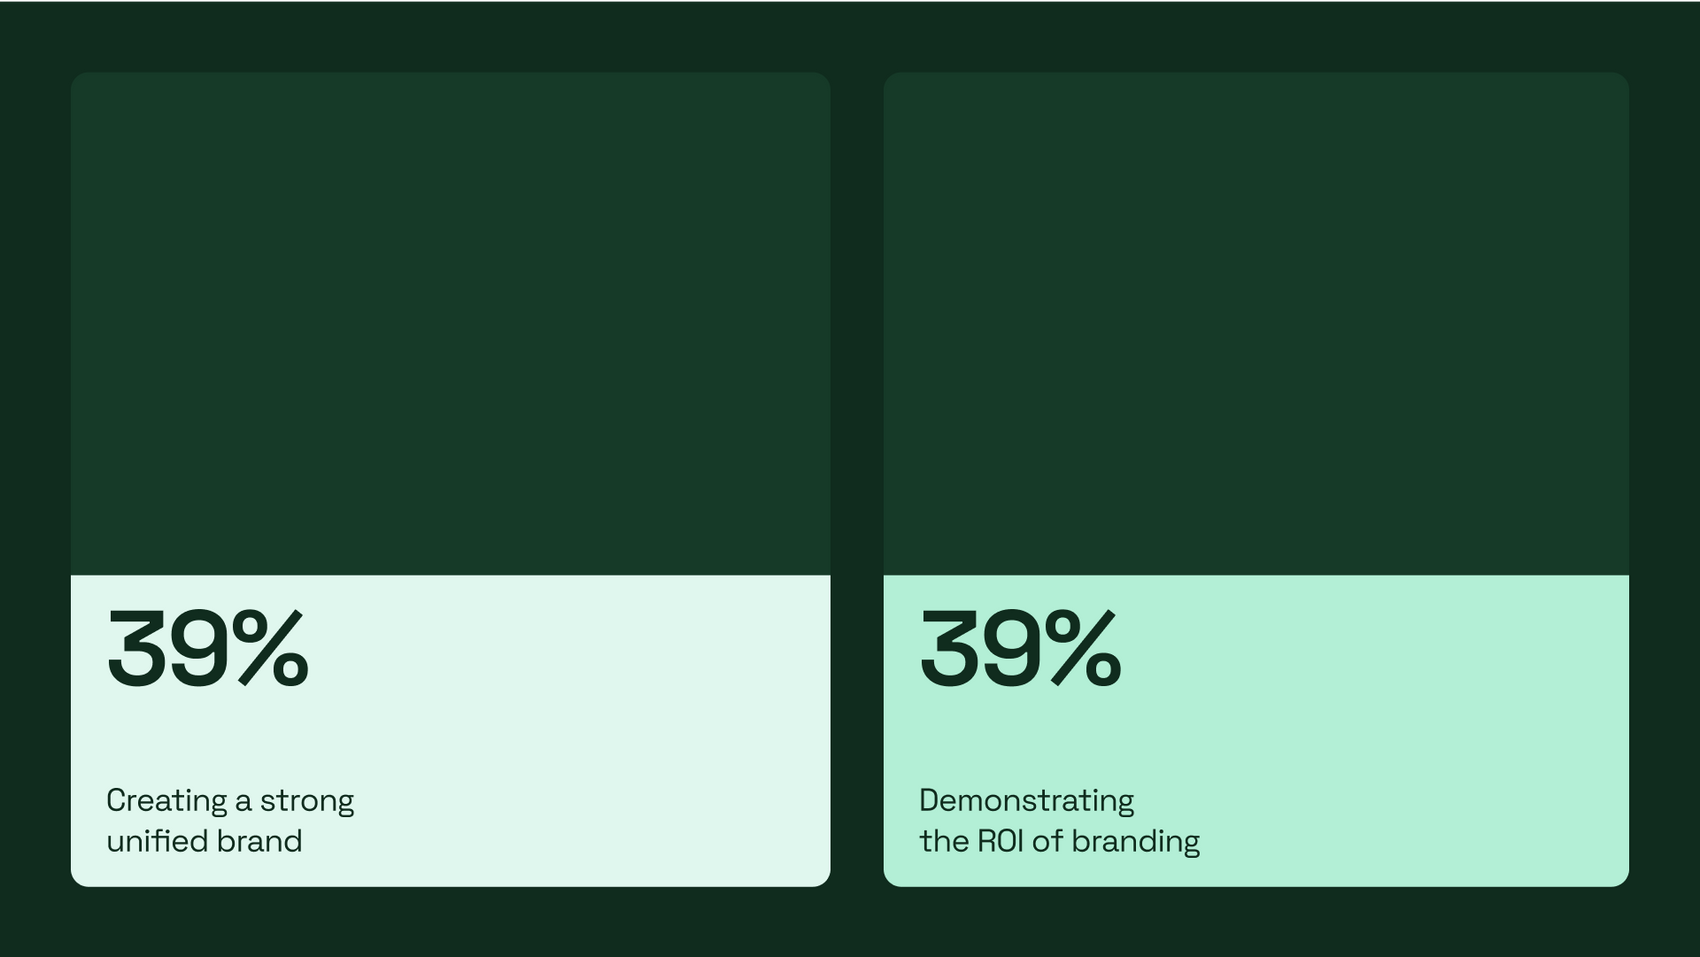
Task: Click the word "strong" in the caption
Action: pos(307,801)
